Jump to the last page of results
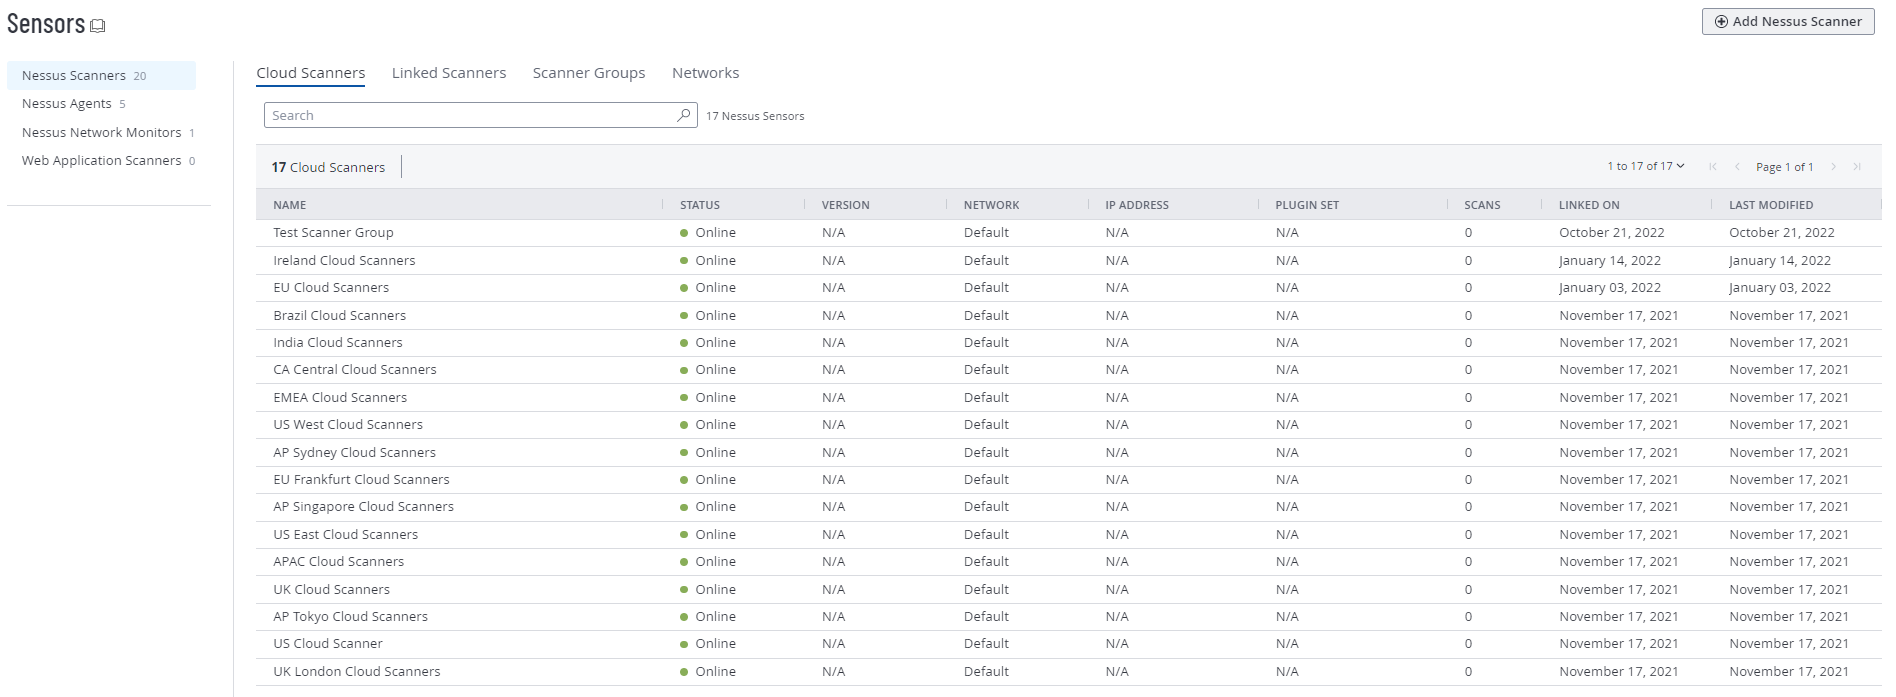This screenshot has width=1896, height=697. 1857,167
